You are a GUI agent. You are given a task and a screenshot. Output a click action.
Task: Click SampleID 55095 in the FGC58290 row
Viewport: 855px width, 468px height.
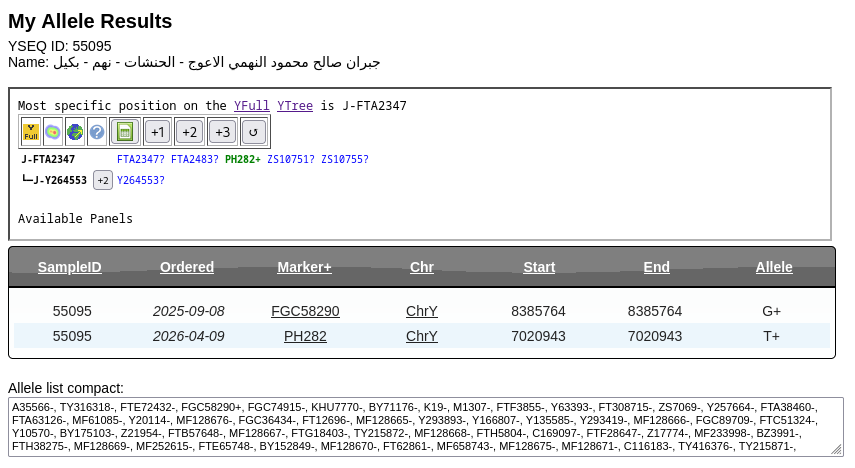(x=72, y=311)
